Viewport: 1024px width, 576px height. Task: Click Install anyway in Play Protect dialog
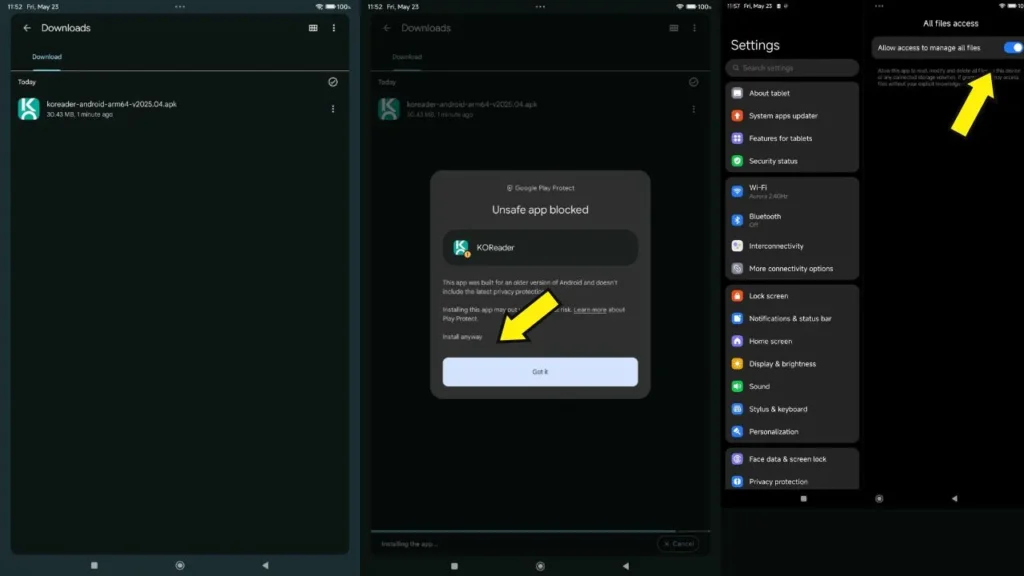[x=462, y=337]
